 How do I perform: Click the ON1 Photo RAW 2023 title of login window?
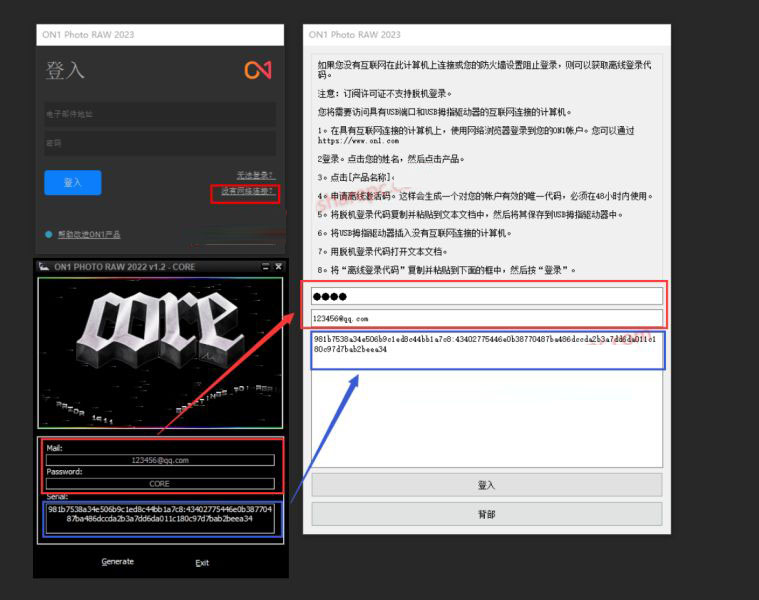88,35
